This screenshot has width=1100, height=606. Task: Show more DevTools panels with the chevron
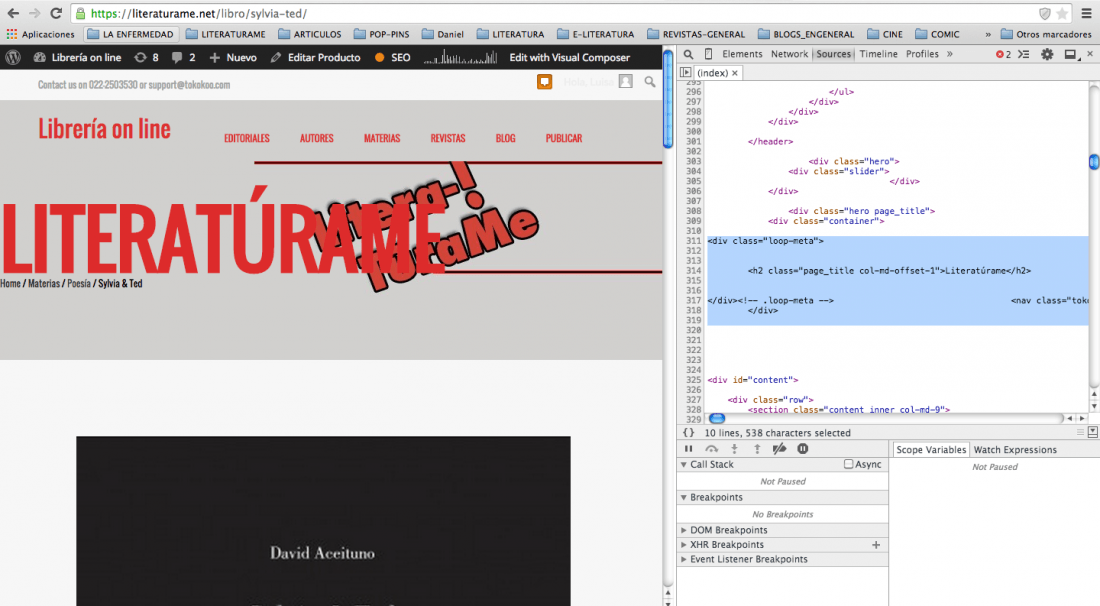tap(950, 54)
